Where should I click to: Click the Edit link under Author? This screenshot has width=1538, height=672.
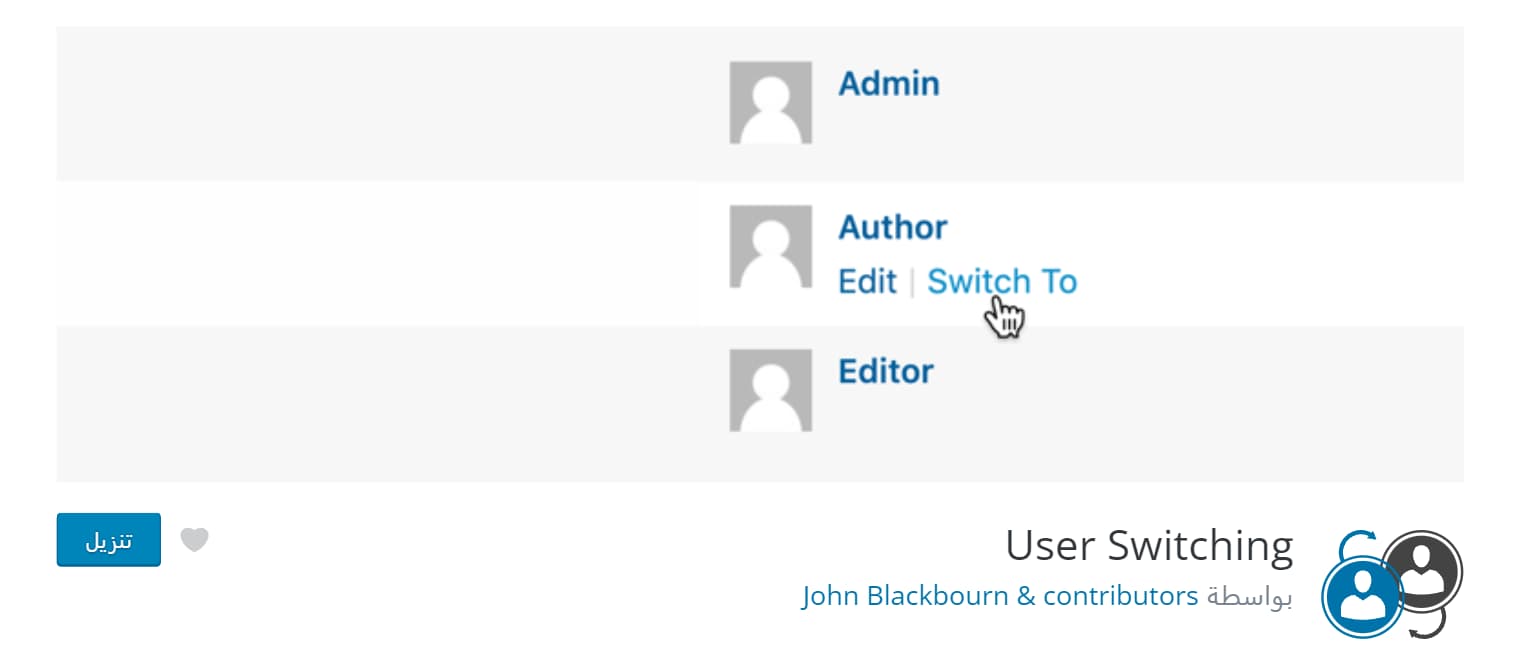(867, 282)
